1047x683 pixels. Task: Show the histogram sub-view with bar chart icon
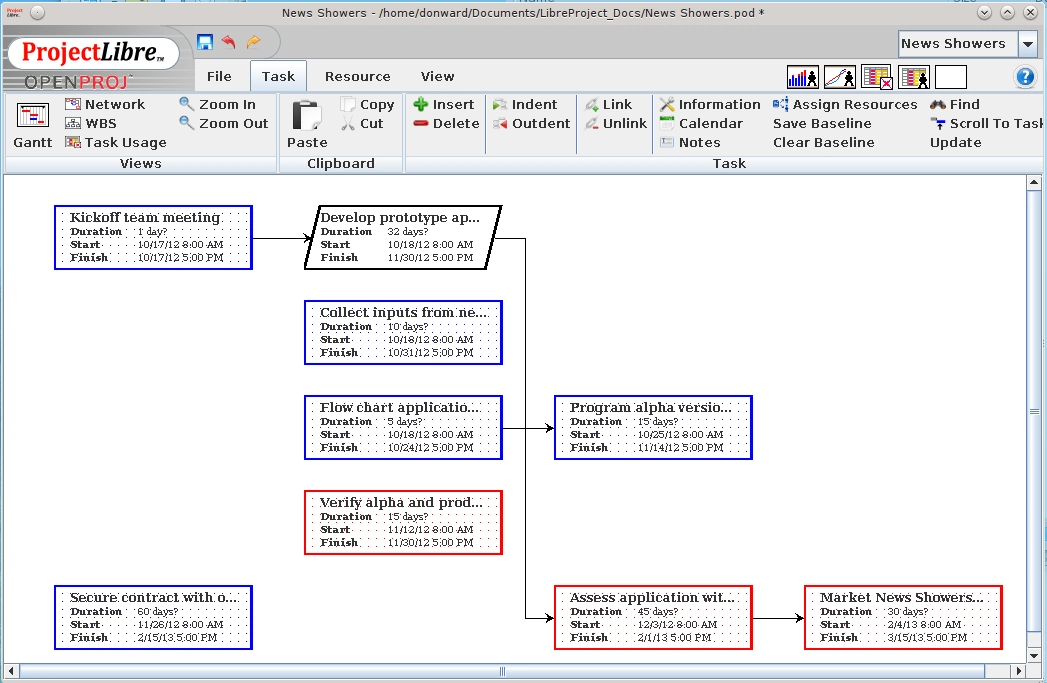point(803,77)
